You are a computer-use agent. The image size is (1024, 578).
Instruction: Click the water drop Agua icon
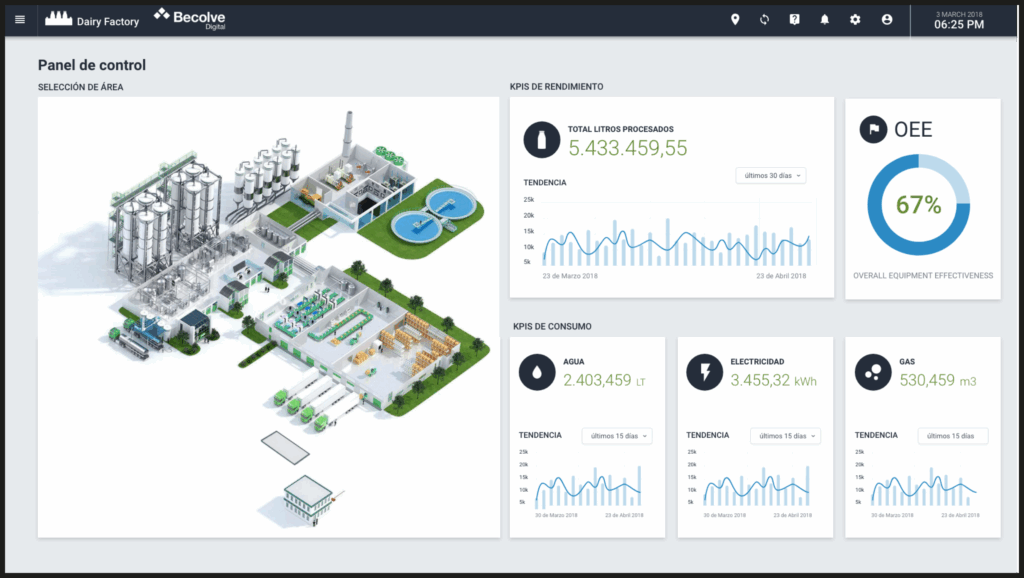click(537, 372)
